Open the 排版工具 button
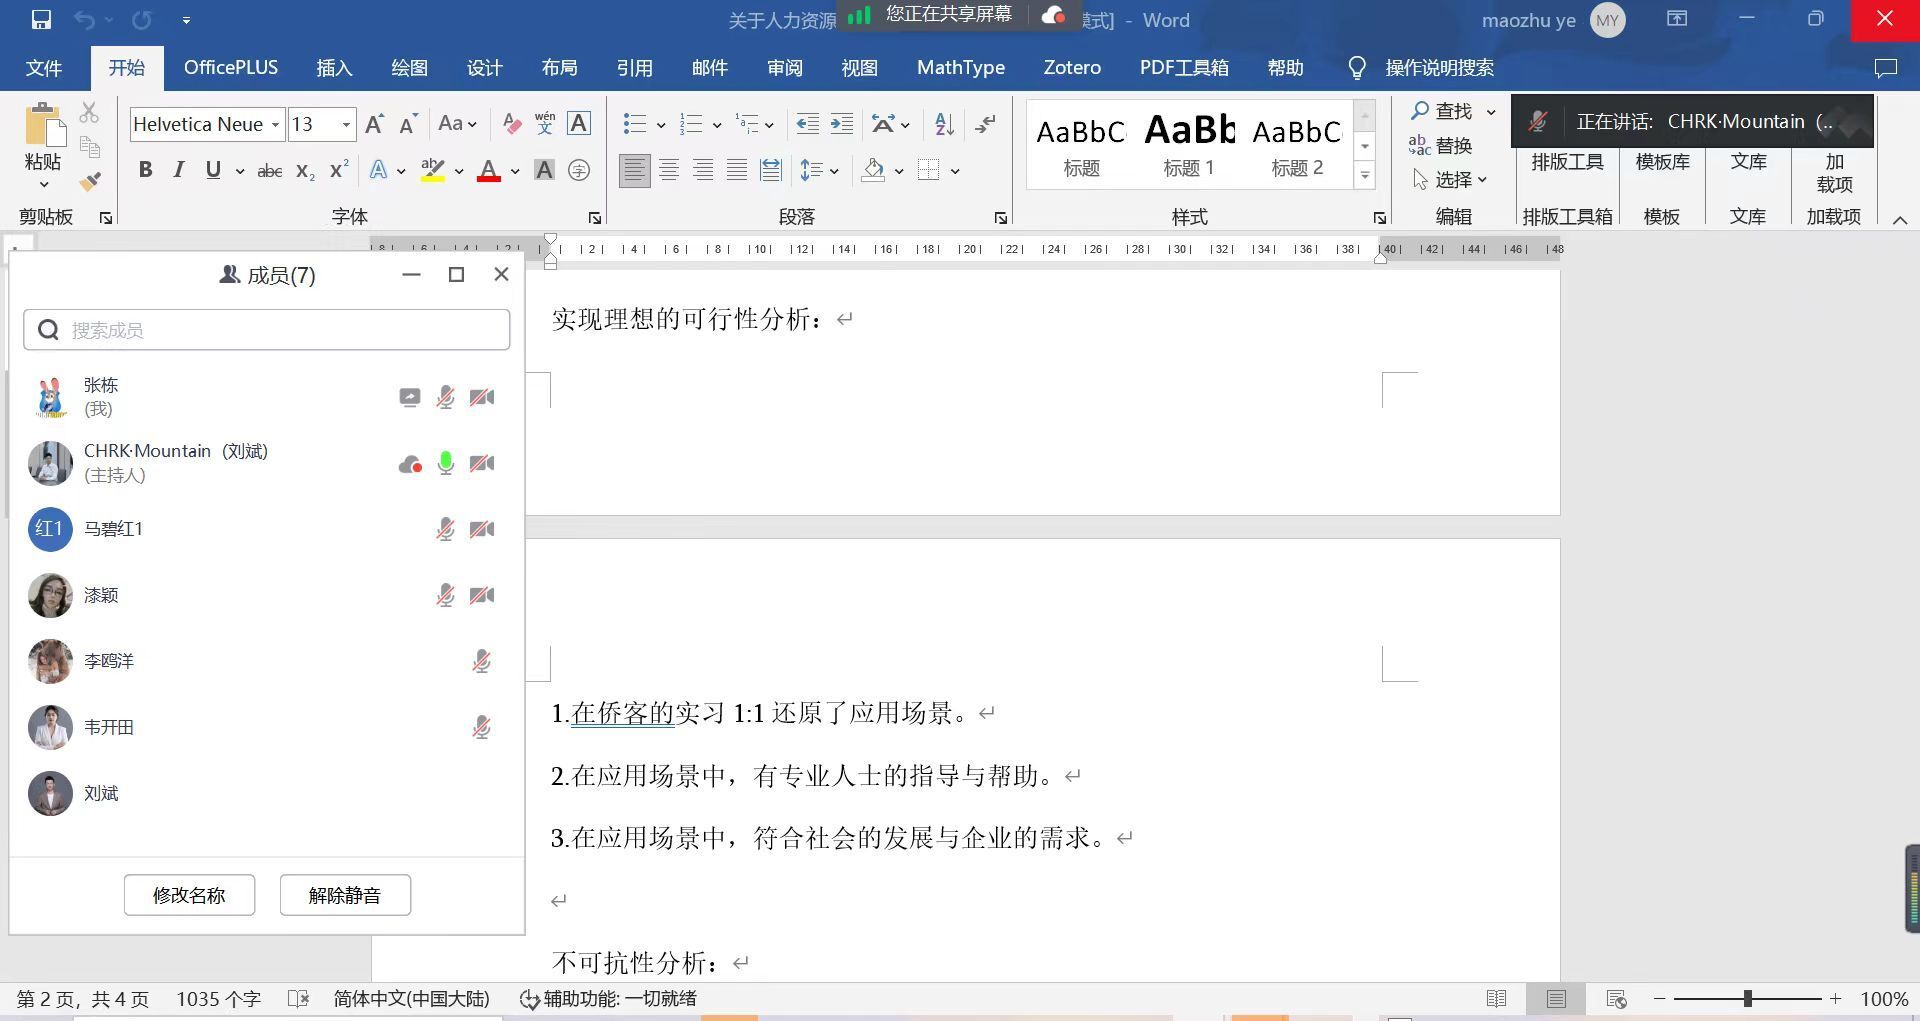This screenshot has width=1920, height=1021. click(x=1567, y=162)
